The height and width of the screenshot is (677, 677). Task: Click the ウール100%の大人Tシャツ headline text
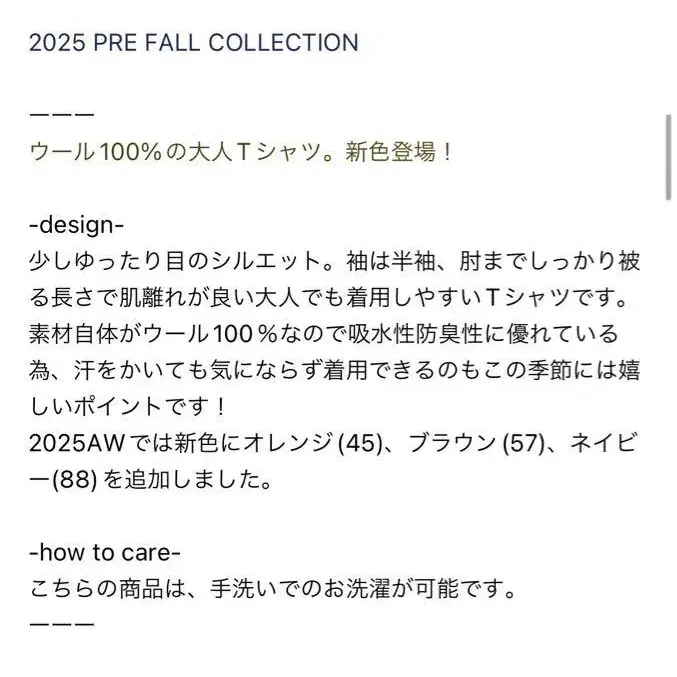click(182, 152)
